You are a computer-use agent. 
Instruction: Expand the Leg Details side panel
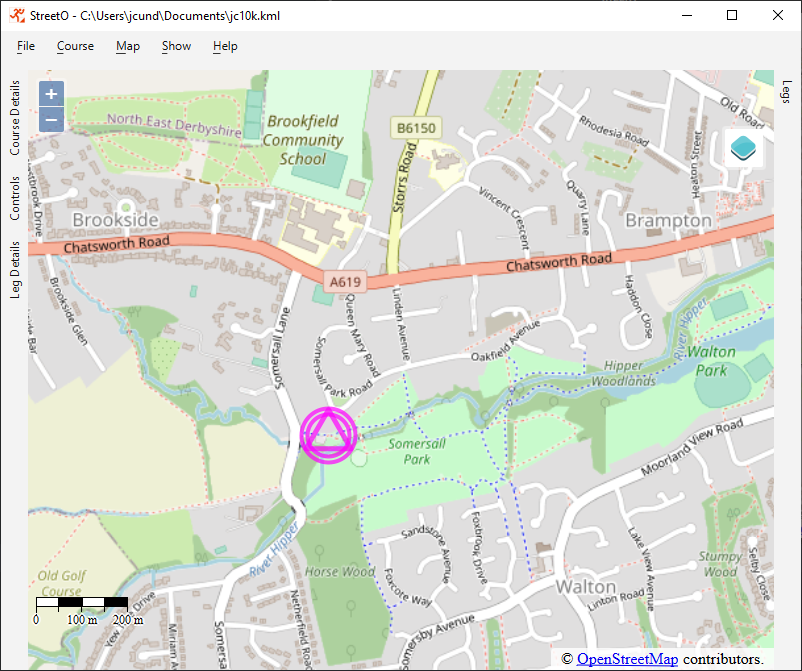pyautogui.click(x=15, y=270)
